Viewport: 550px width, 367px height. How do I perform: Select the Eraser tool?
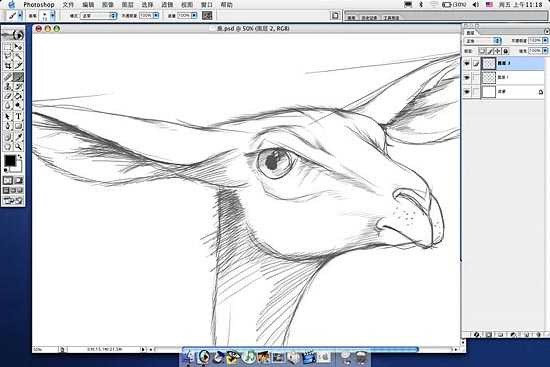pos(8,96)
